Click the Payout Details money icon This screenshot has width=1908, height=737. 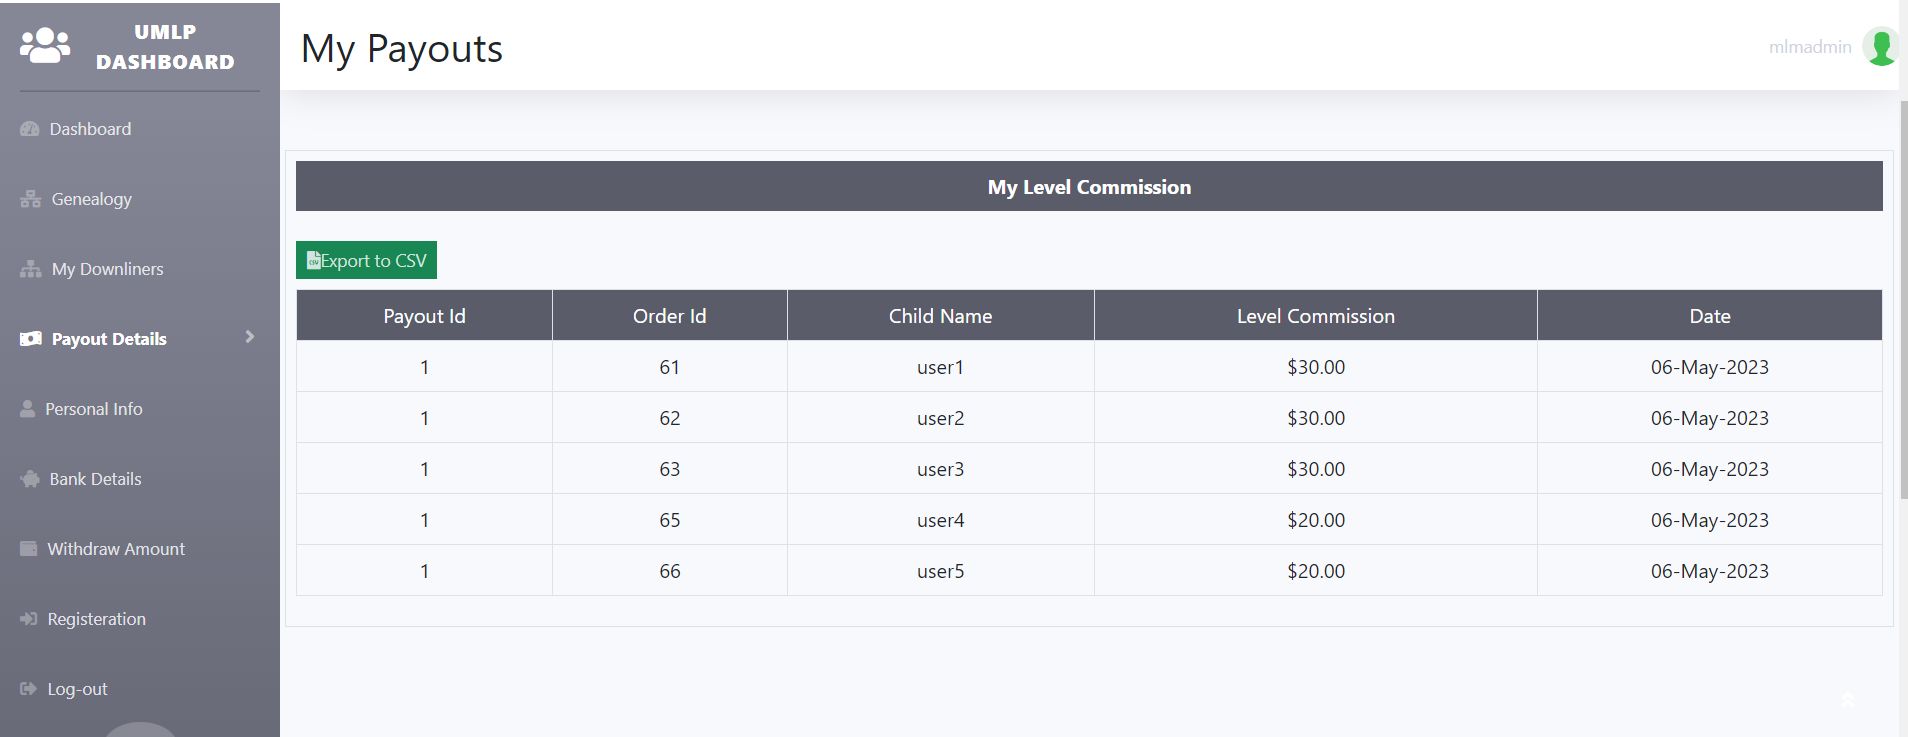pos(30,339)
